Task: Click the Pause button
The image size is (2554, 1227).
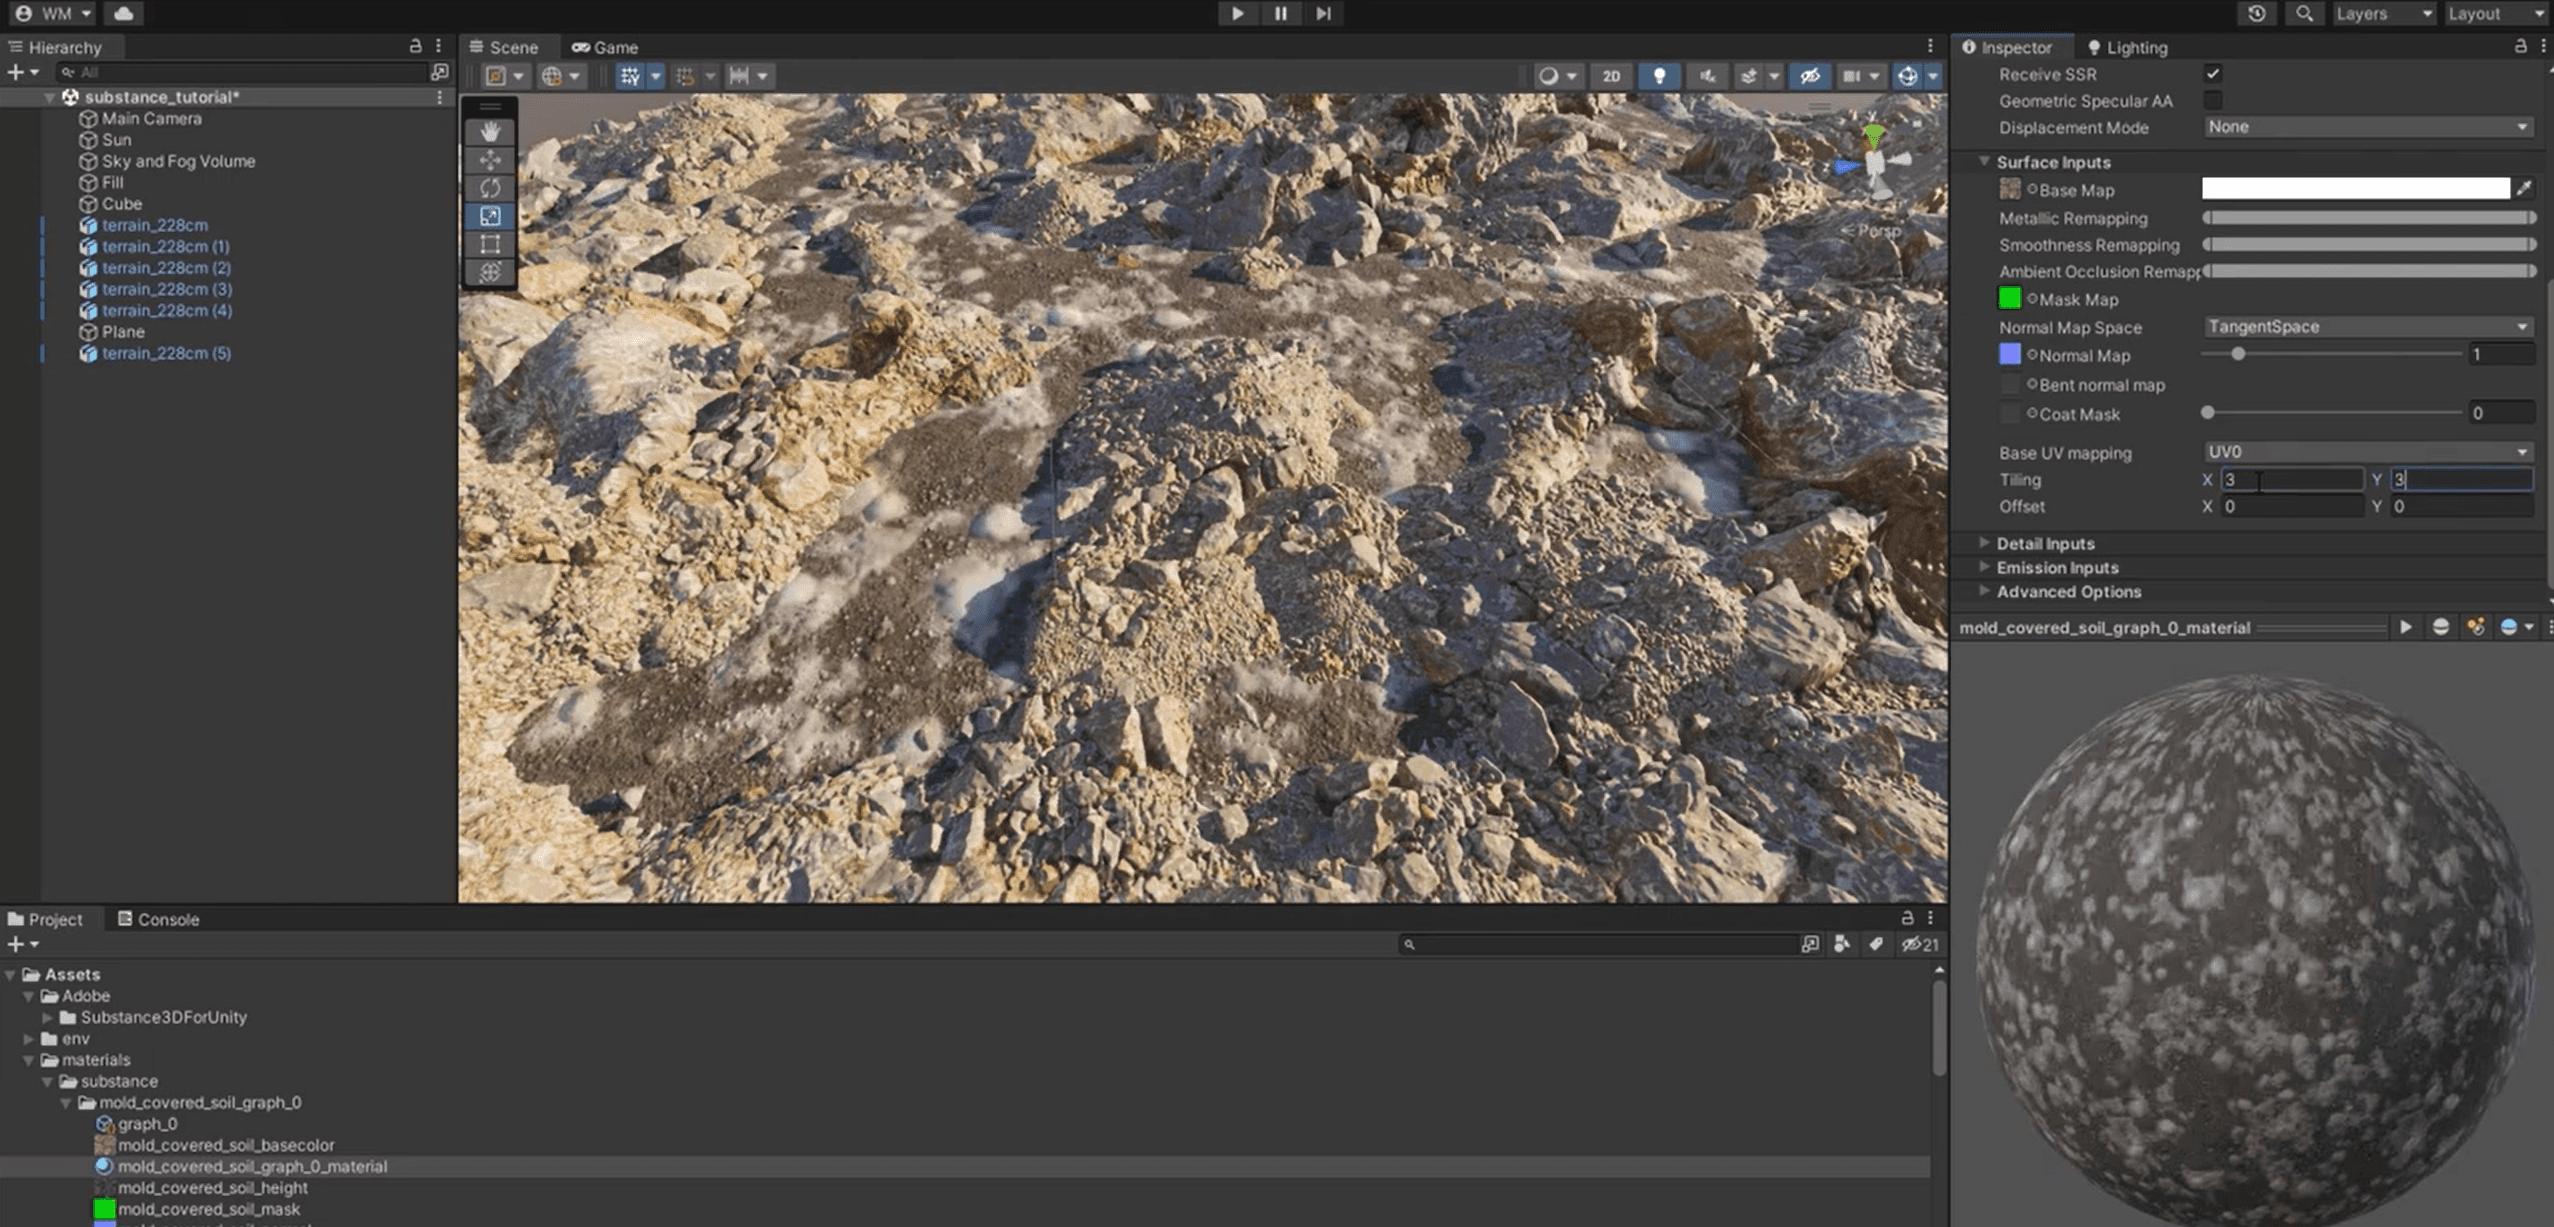Action: click(x=1280, y=13)
